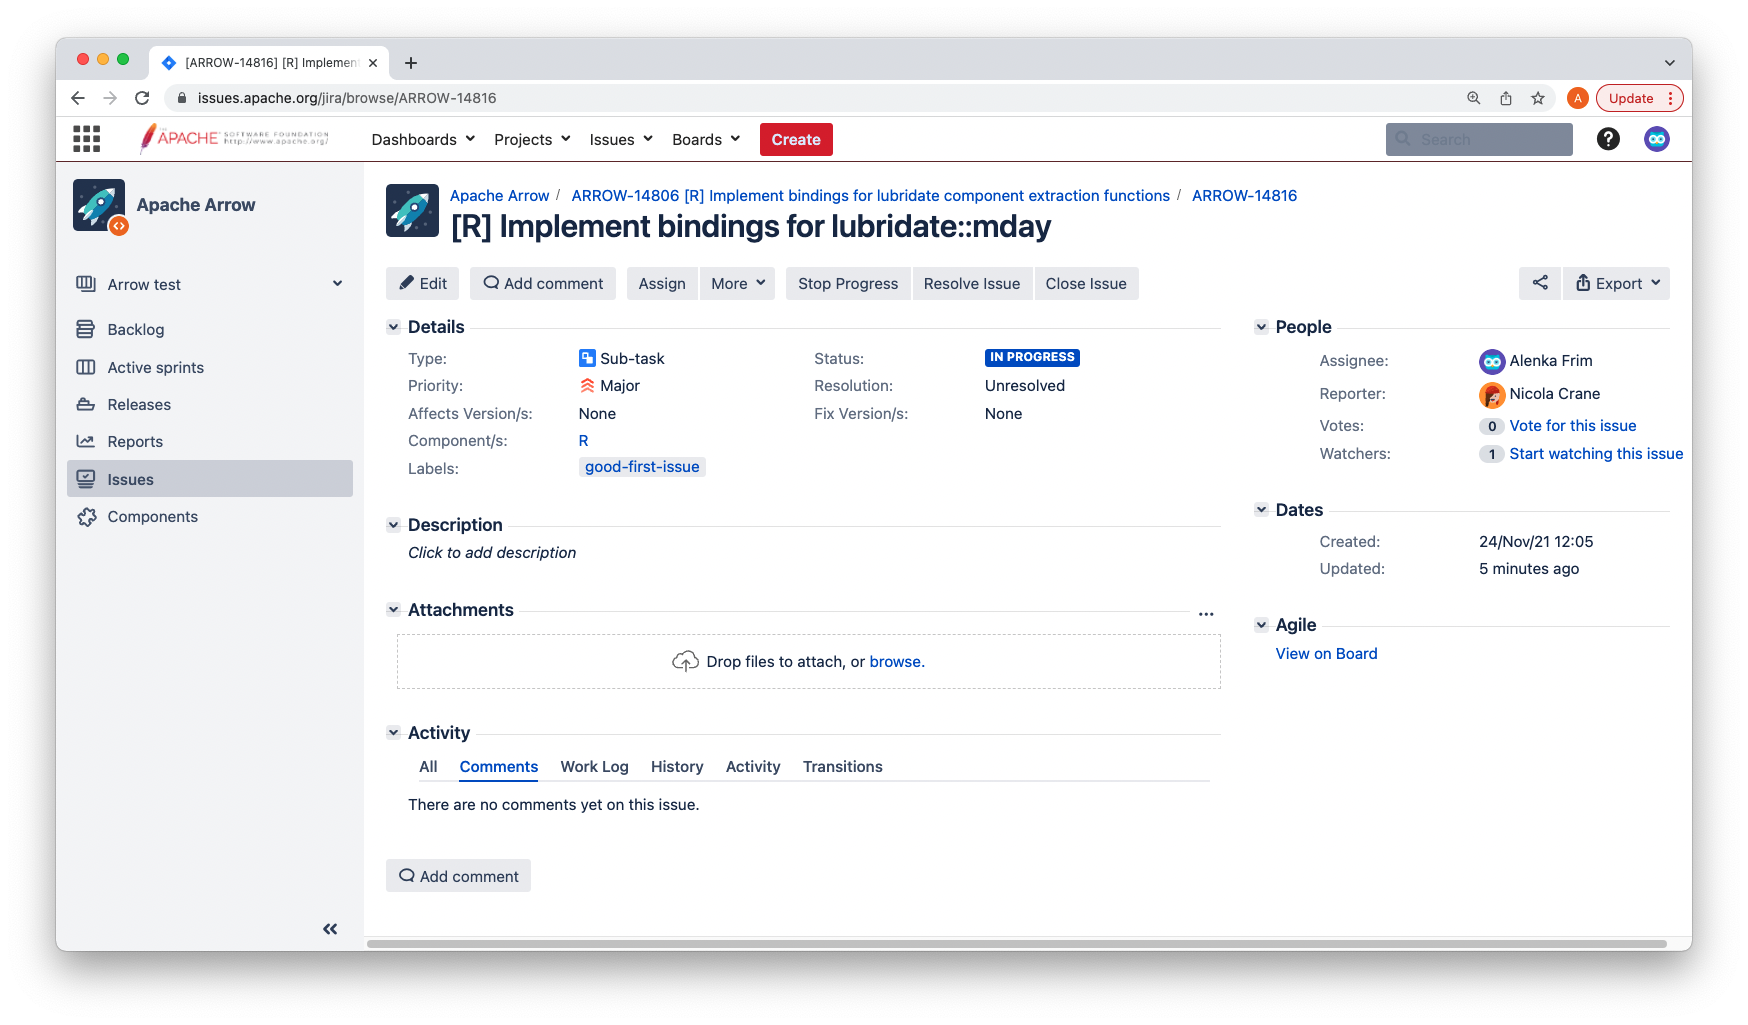
Task: Bookmark this page with star icon
Action: [x=1538, y=98]
